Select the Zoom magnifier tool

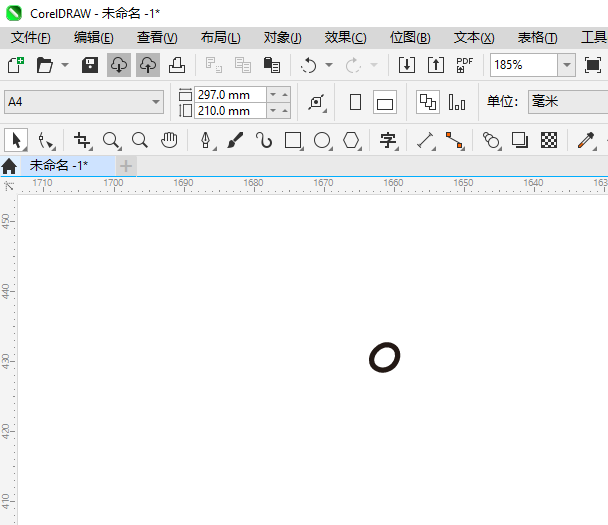point(111,140)
